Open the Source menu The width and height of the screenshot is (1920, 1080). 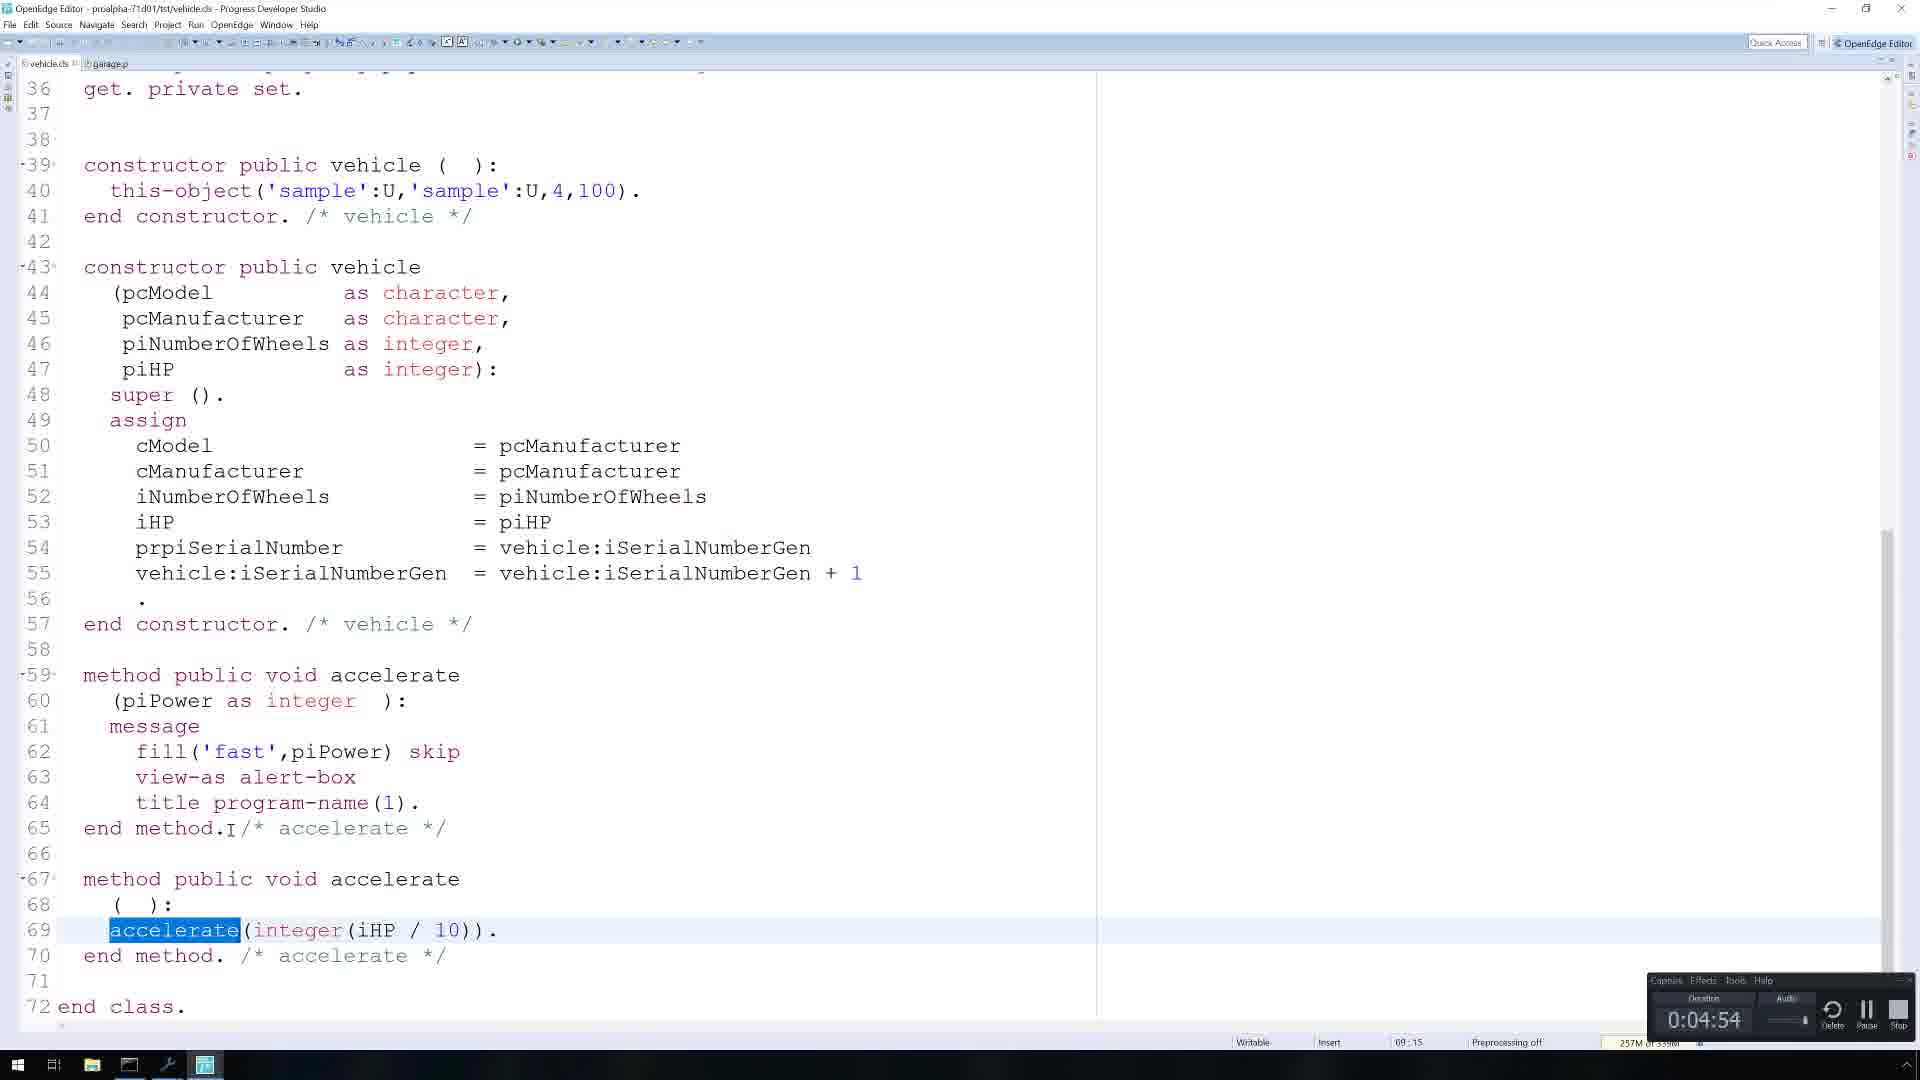58,25
